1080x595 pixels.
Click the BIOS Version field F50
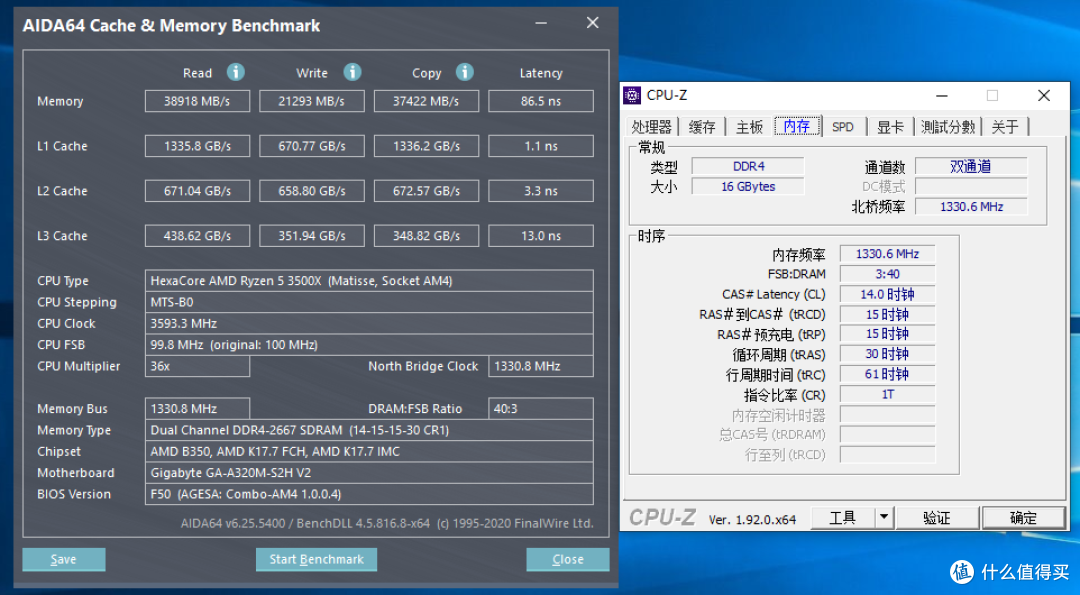coord(369,494)
